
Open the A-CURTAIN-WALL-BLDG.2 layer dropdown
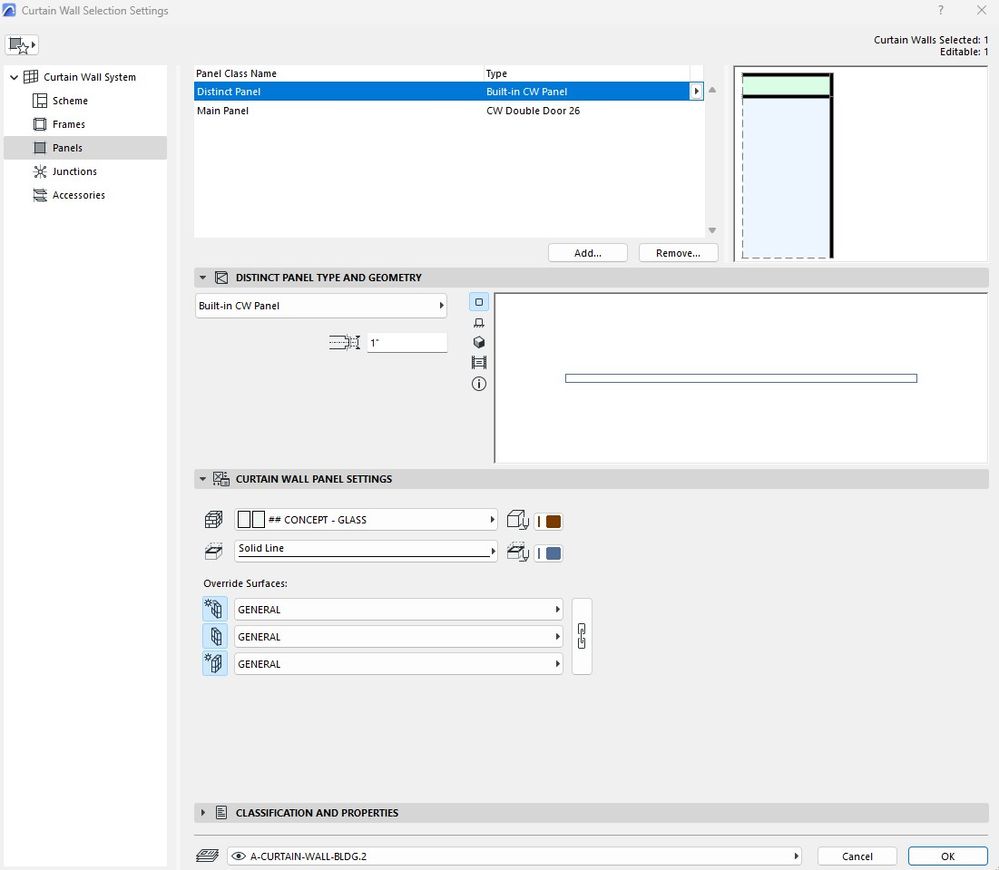[514, 857]
